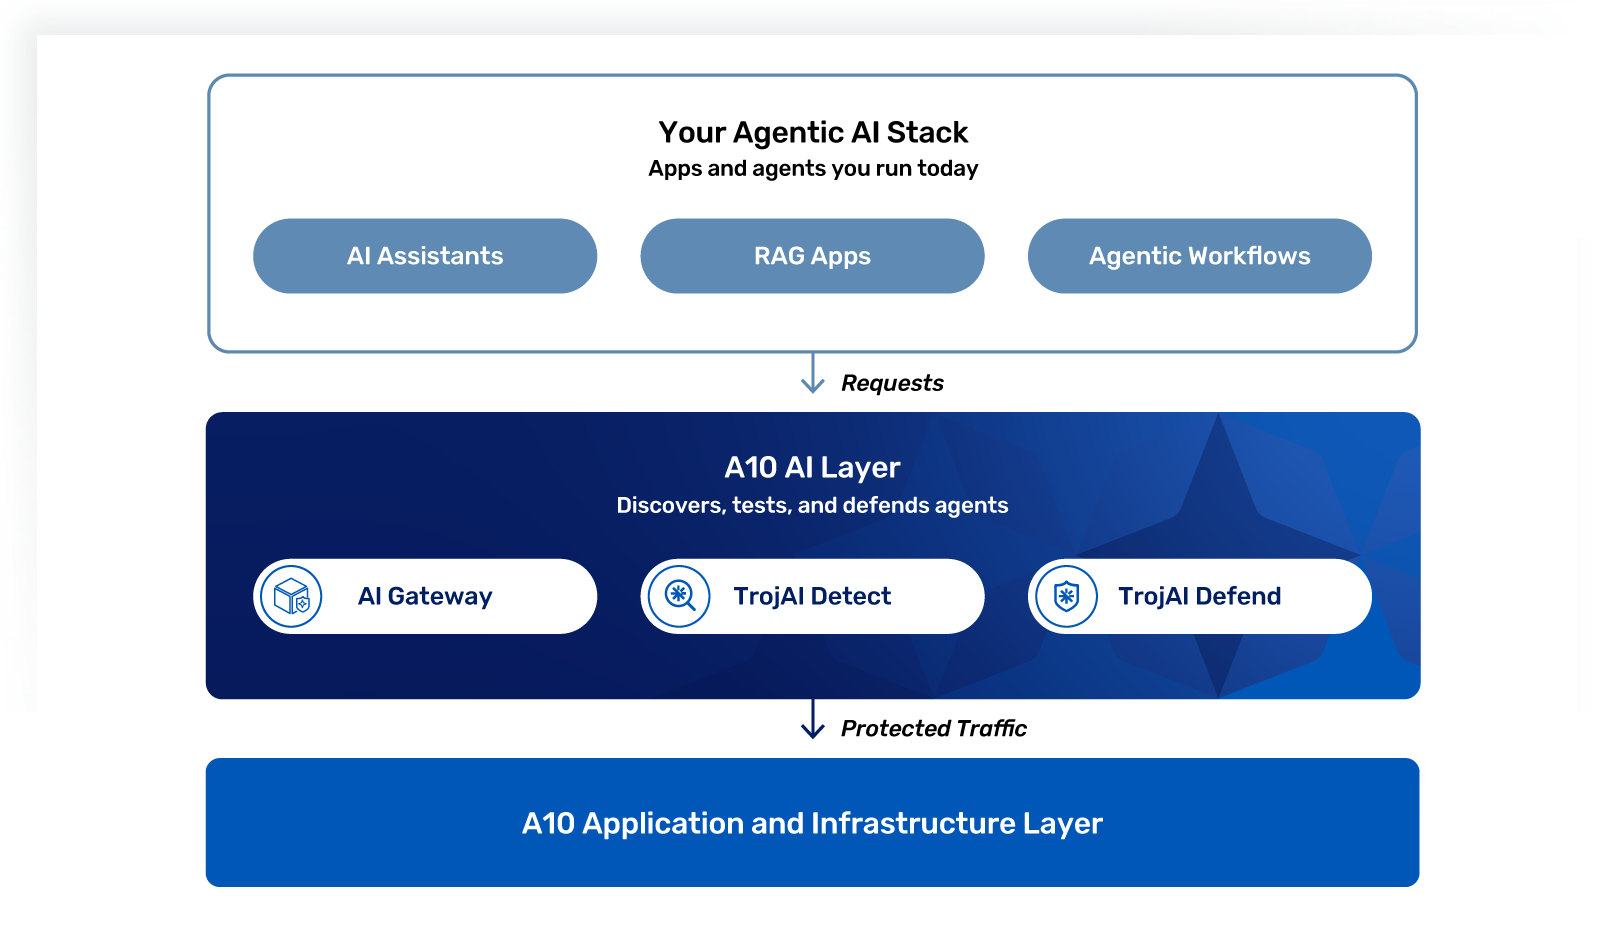Click "Apps and agents you run today" text
Image resolution: width=1613 pixels, height=940 pixels.
tap(813, 168)
